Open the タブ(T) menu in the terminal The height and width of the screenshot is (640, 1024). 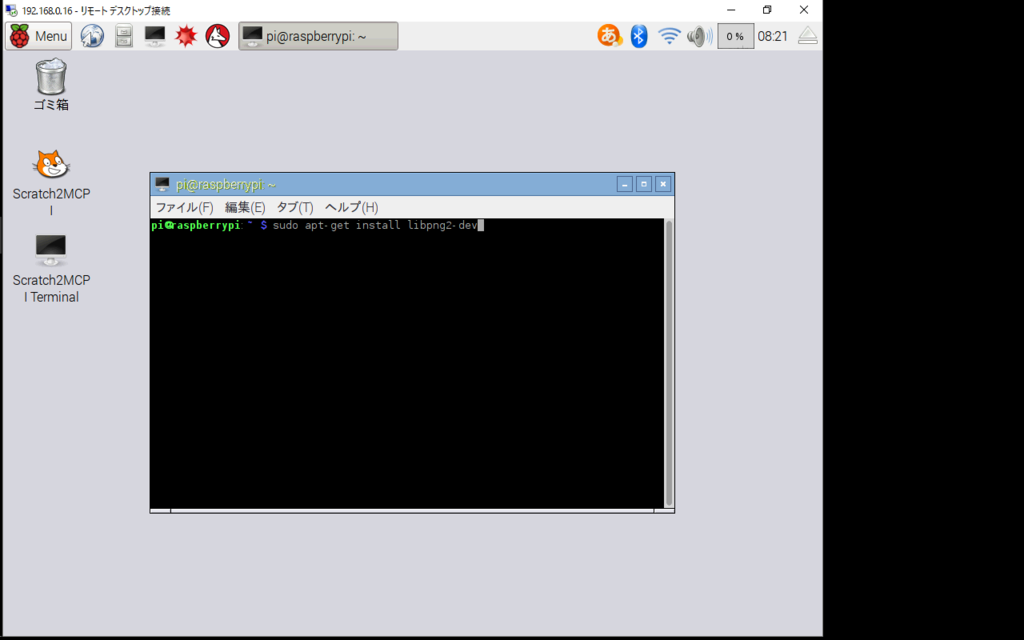tap(295, 208)
